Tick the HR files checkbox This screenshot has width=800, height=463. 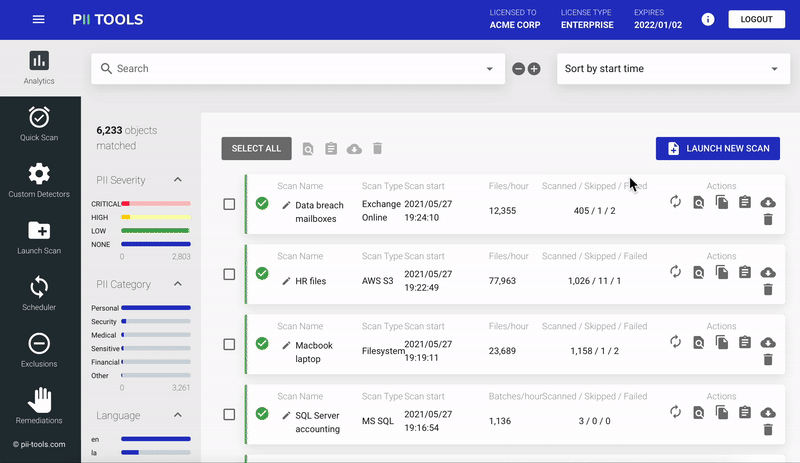[230, 274]
